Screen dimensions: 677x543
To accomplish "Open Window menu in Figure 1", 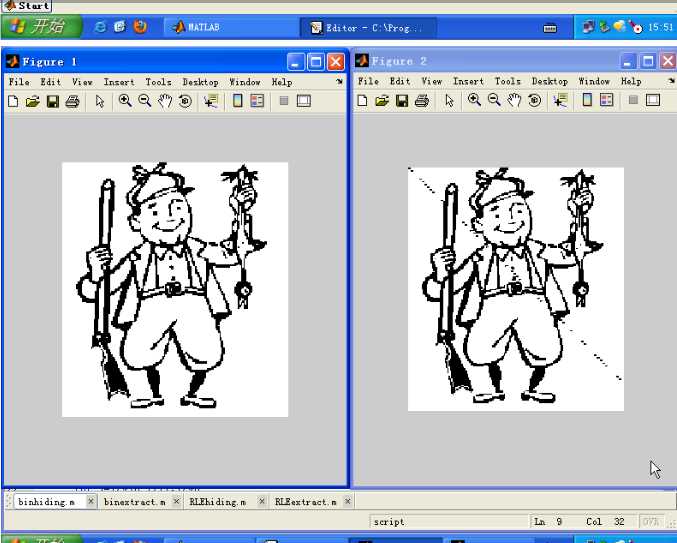I will point(245,82).
